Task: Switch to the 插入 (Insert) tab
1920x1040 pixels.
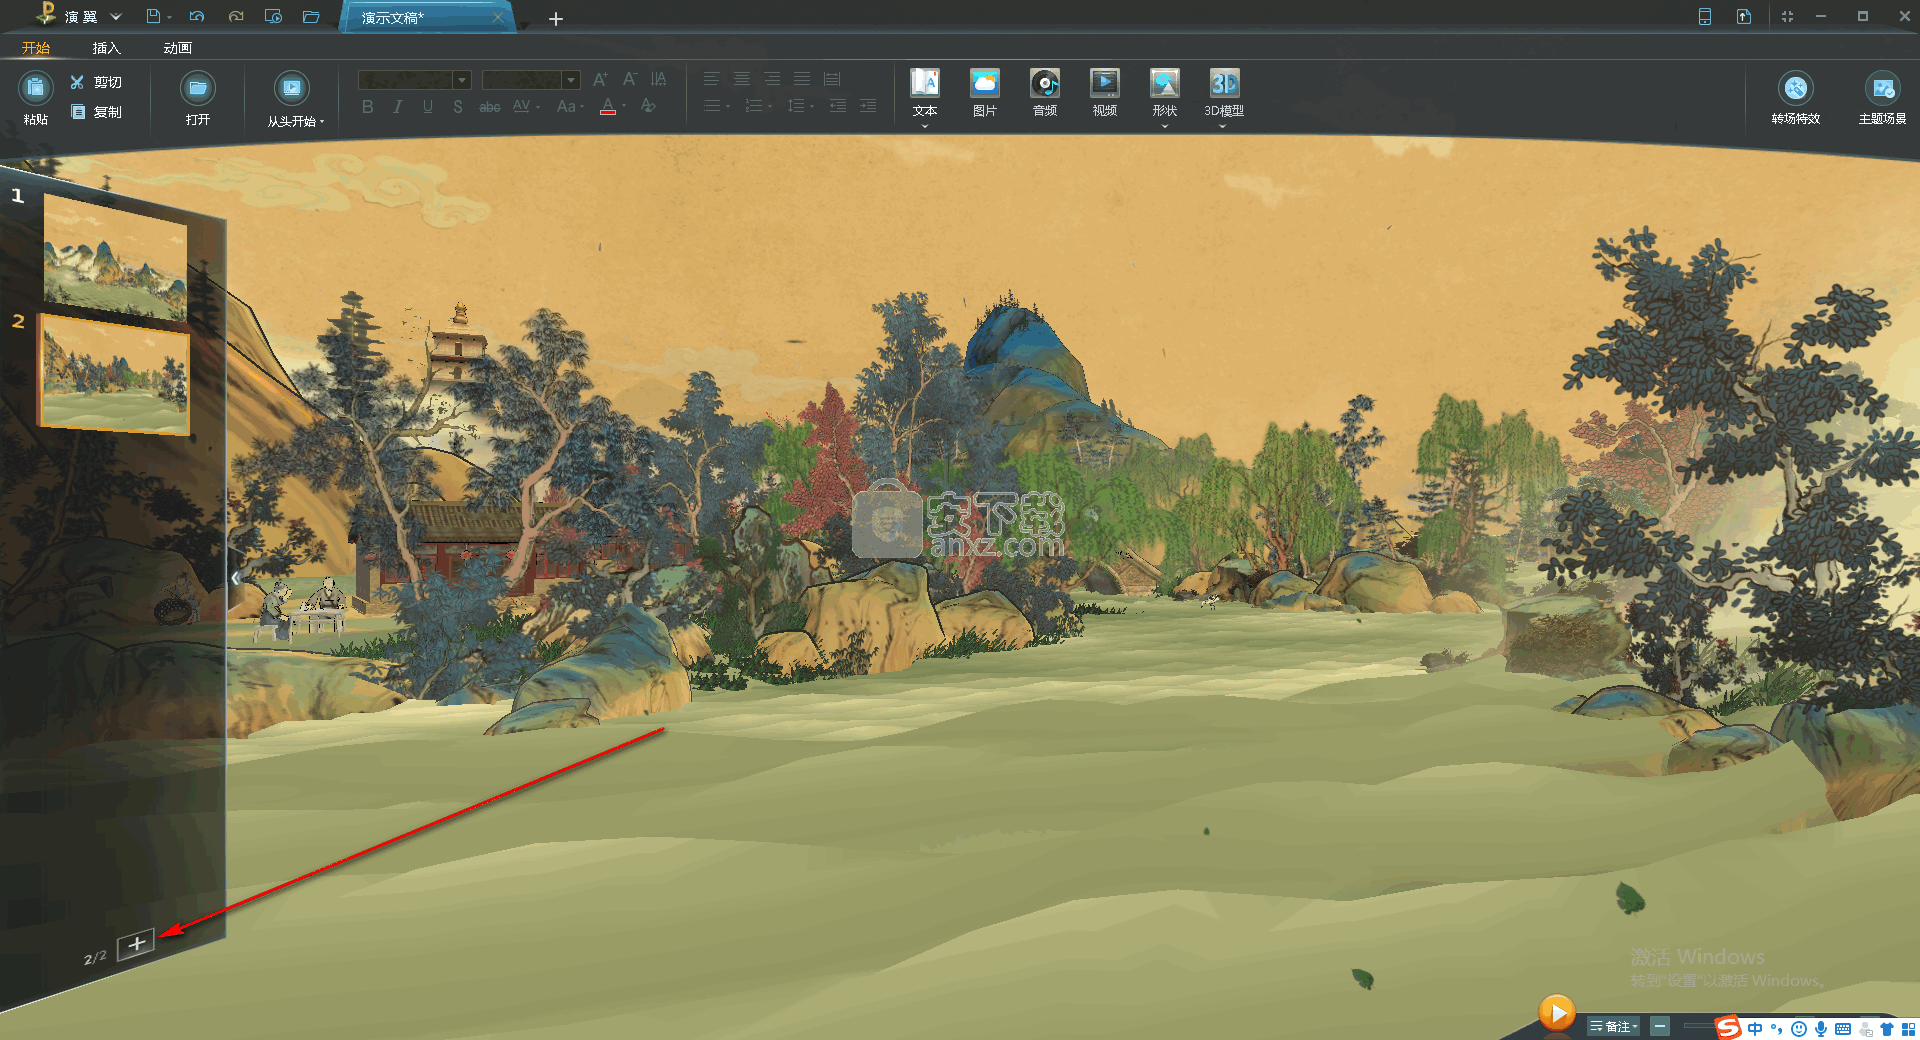Action: pyautogui.click(x=106, y=48)
